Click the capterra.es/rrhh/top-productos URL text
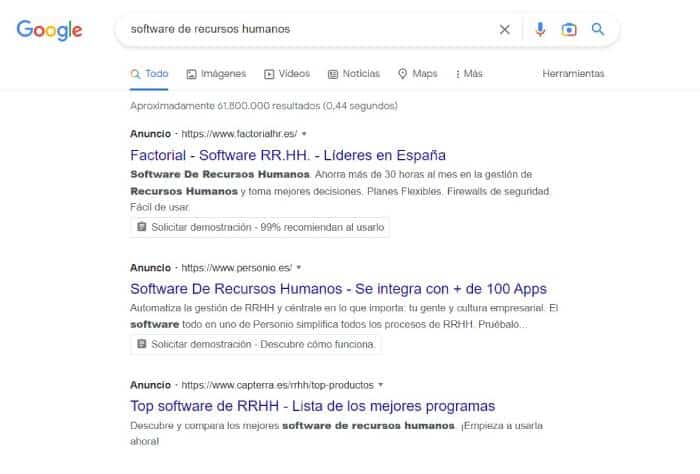The image size is (700, 474). (277, 385)
